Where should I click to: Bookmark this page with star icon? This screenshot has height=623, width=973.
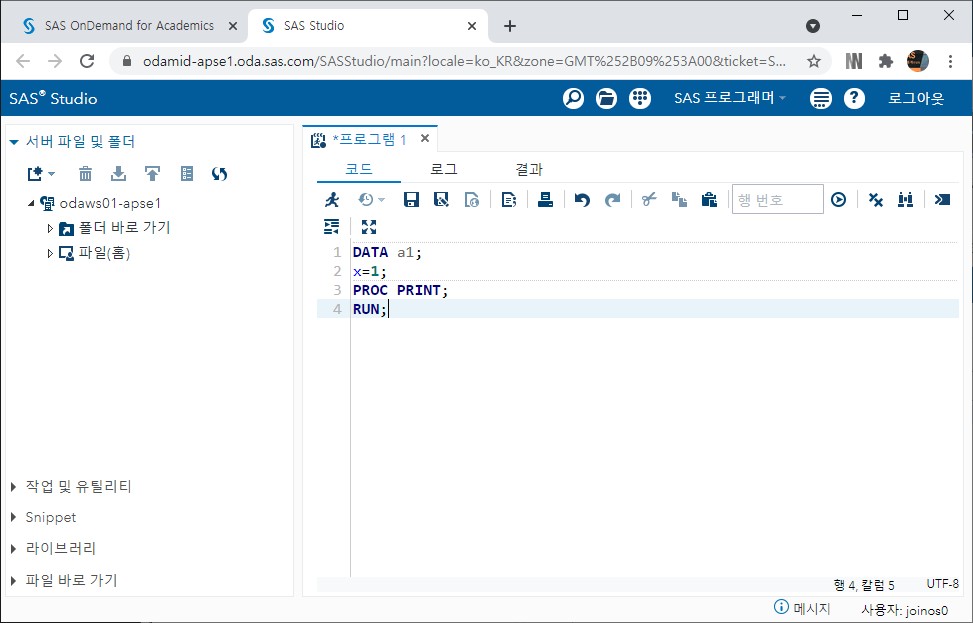814,61
